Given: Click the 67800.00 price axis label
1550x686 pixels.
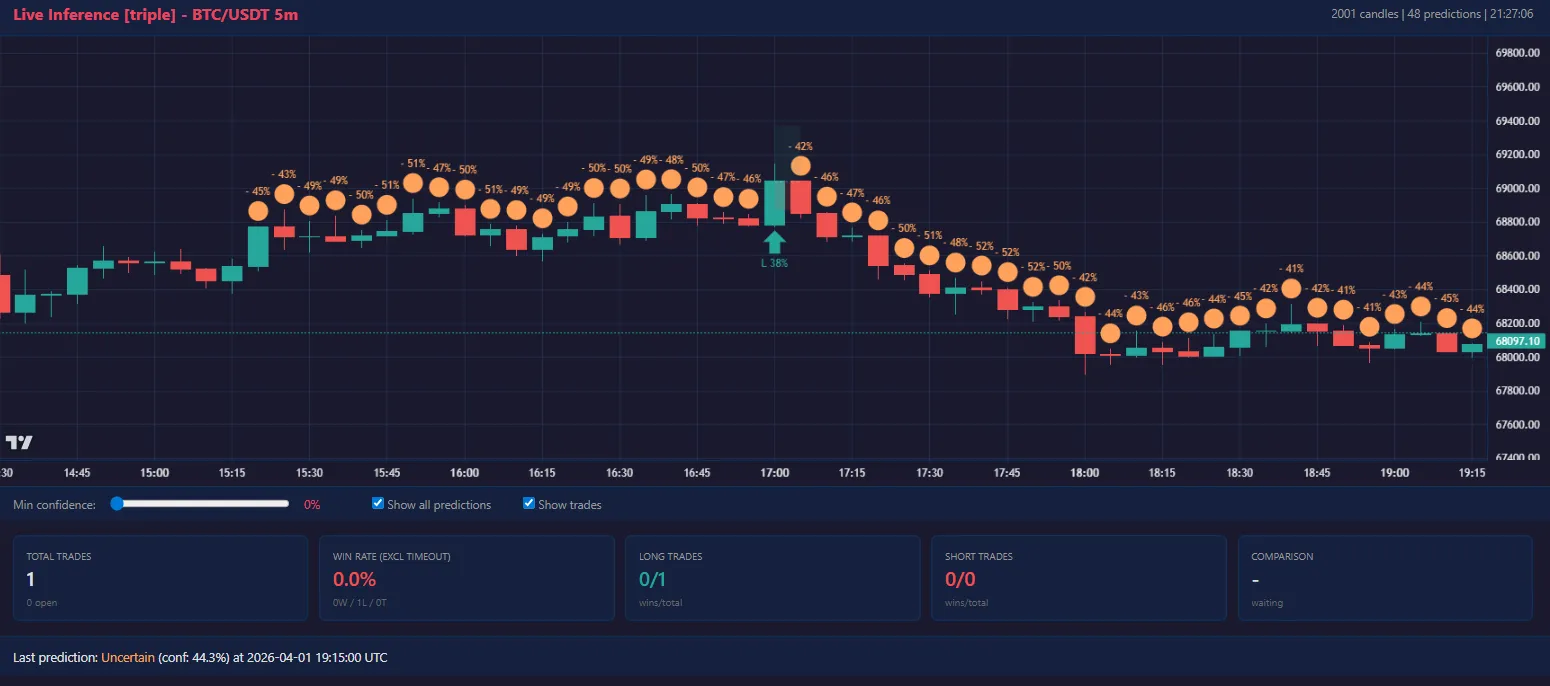Looking at the screenshot, I should (1516, 391).
